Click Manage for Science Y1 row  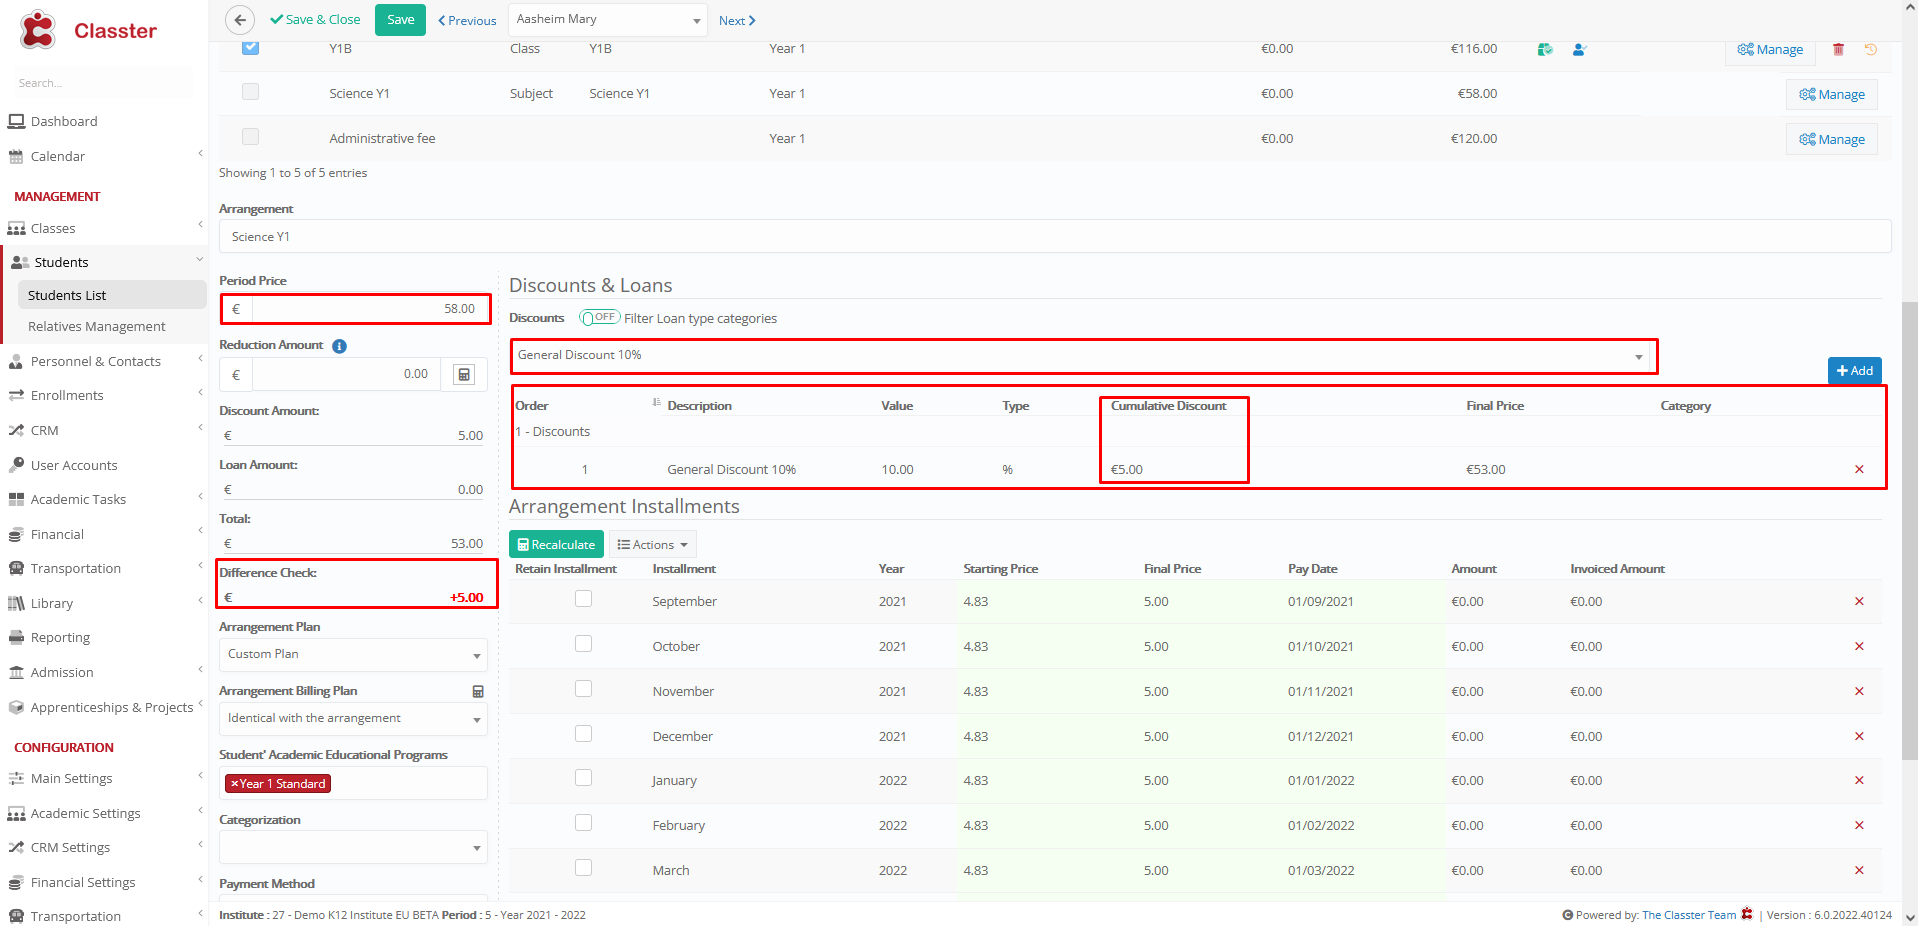(1832, 94)
